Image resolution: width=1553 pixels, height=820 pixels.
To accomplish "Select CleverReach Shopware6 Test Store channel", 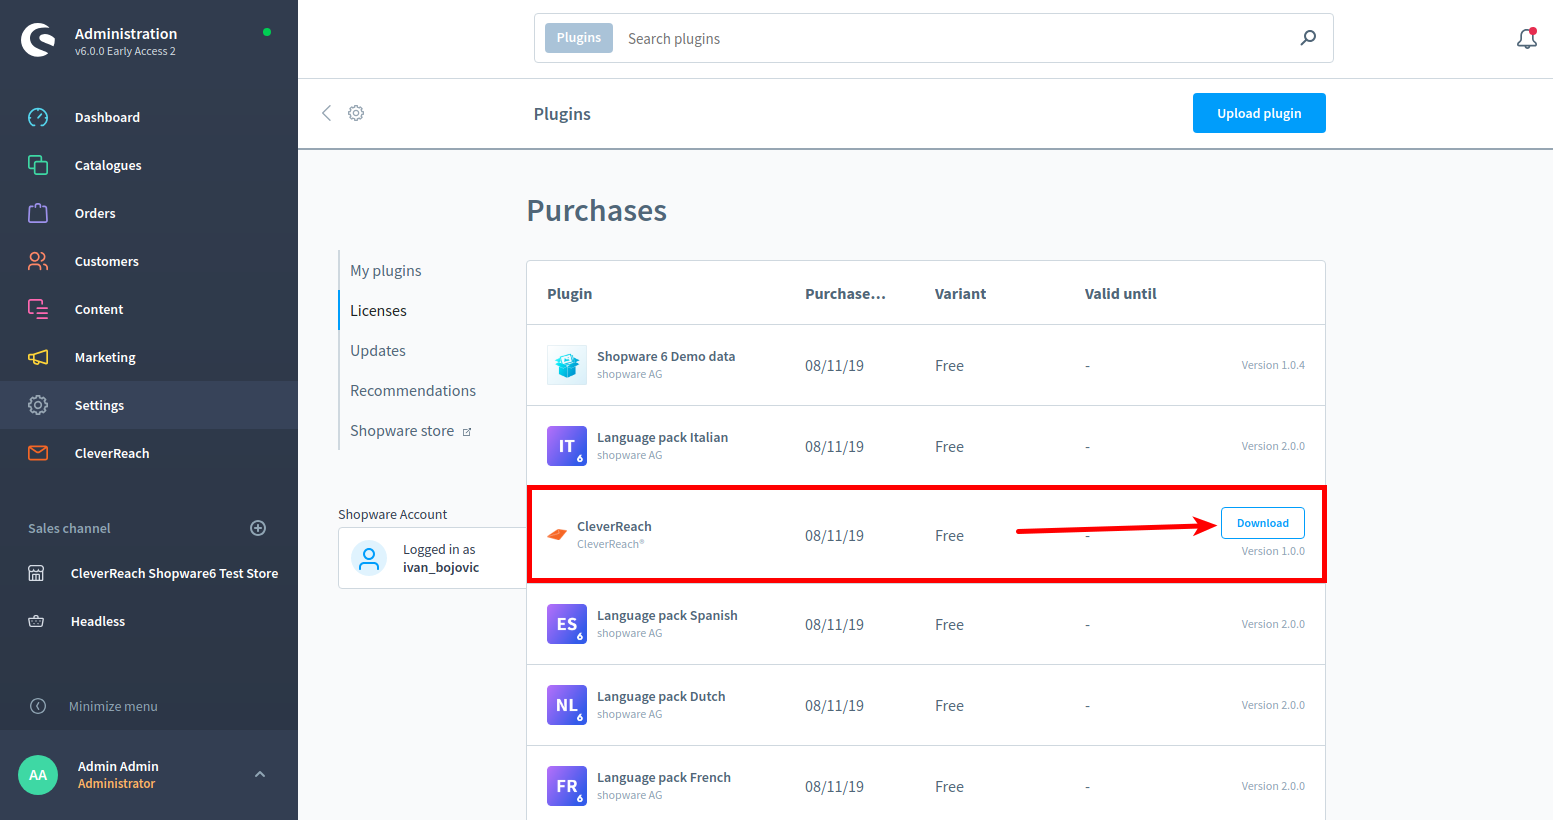I will pyautogui.click(x=174, y=573).
